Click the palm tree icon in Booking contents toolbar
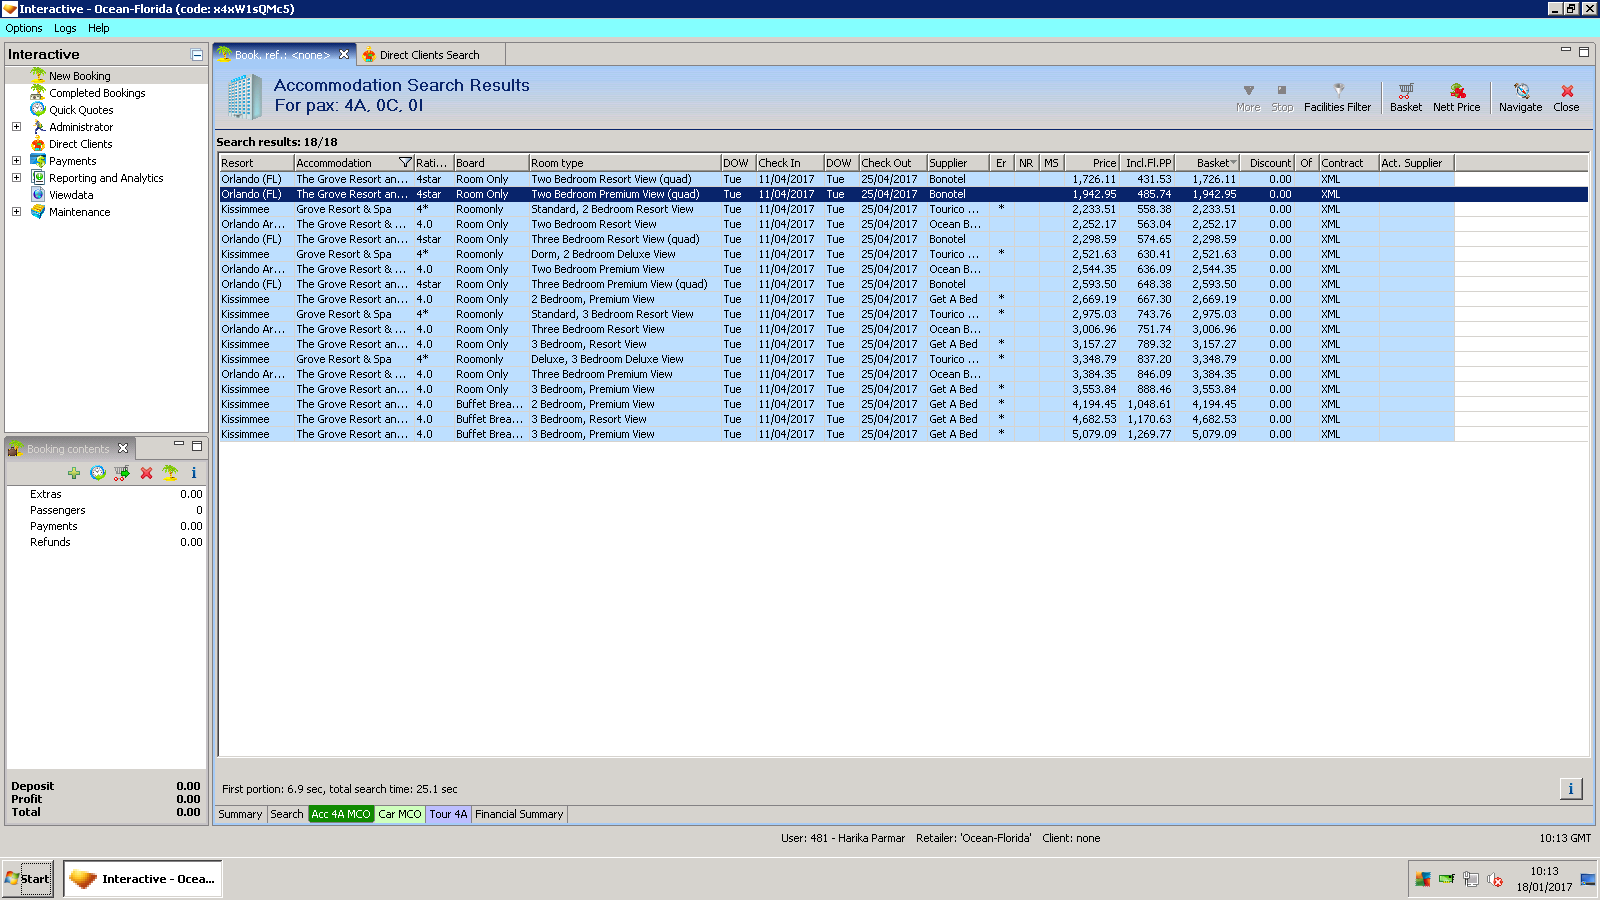 (x=170, y=473)
